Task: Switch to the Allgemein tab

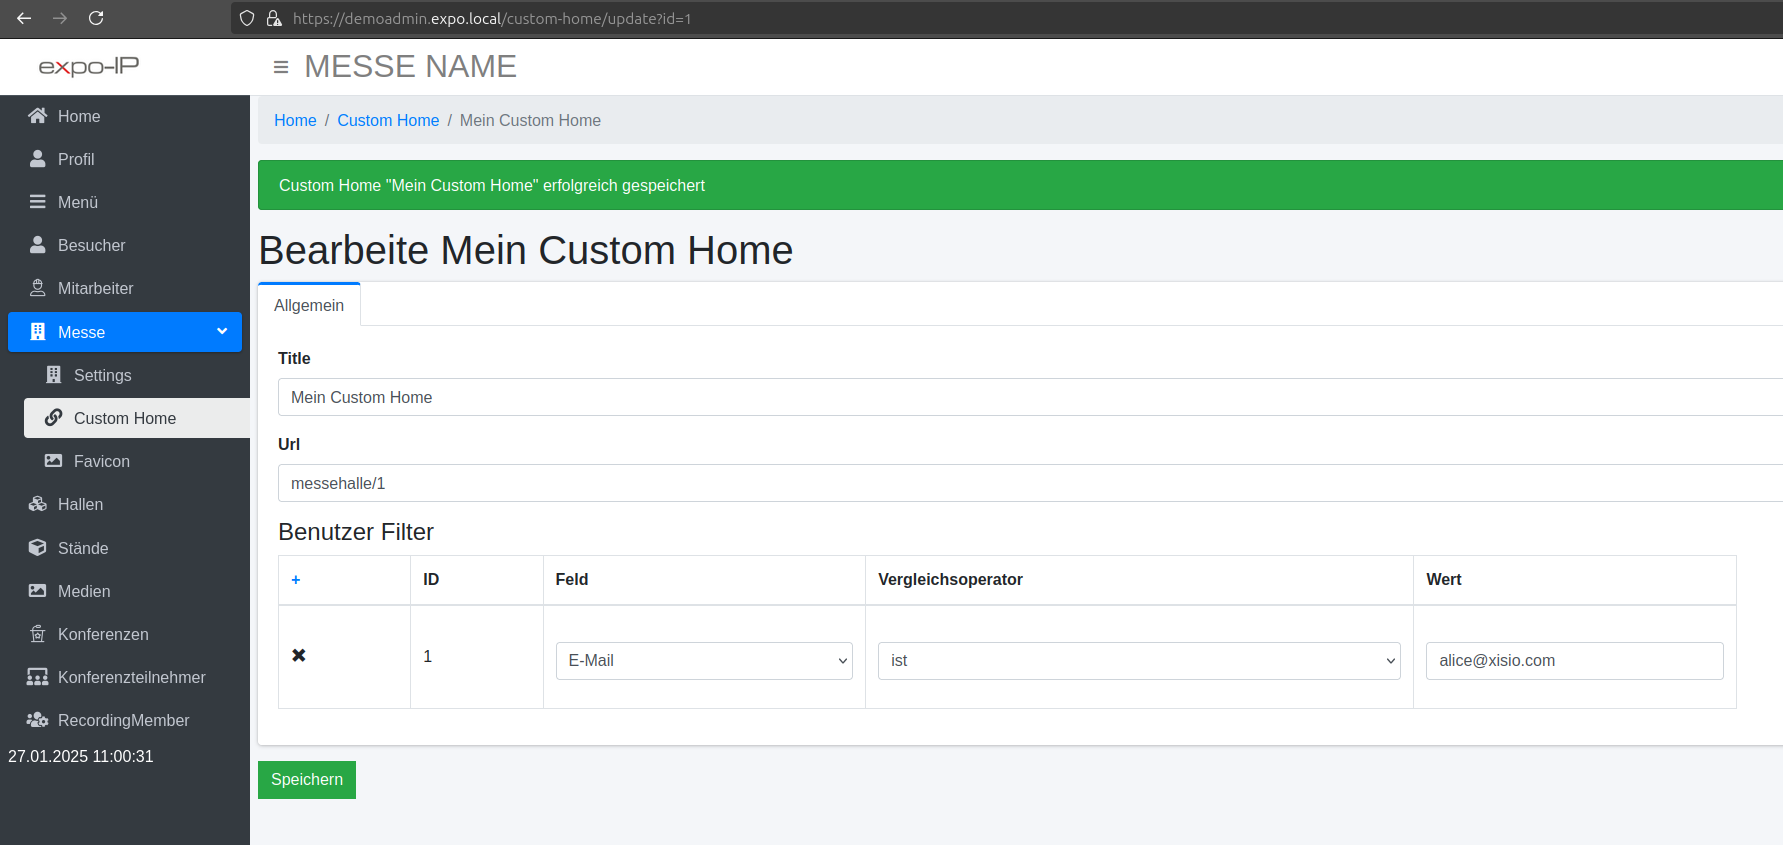Action: pos(309,306)
